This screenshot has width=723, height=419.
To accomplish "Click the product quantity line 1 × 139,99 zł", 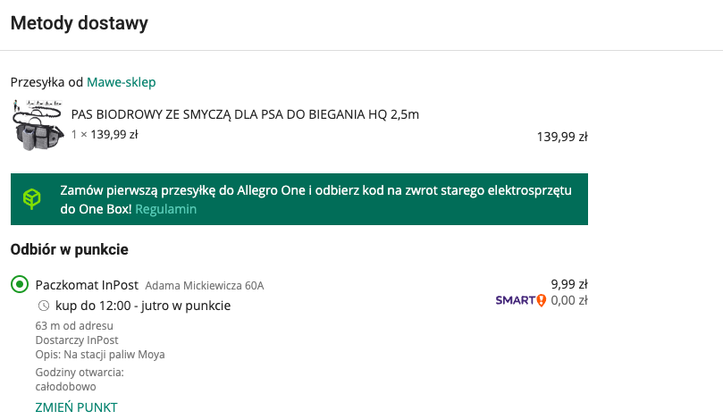I will pos(104,134).
